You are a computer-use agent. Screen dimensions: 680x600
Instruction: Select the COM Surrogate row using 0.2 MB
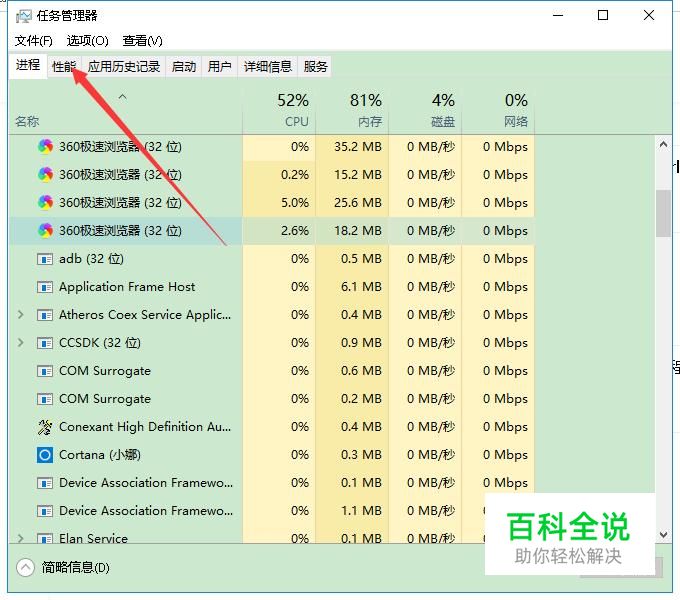[271, 399]
